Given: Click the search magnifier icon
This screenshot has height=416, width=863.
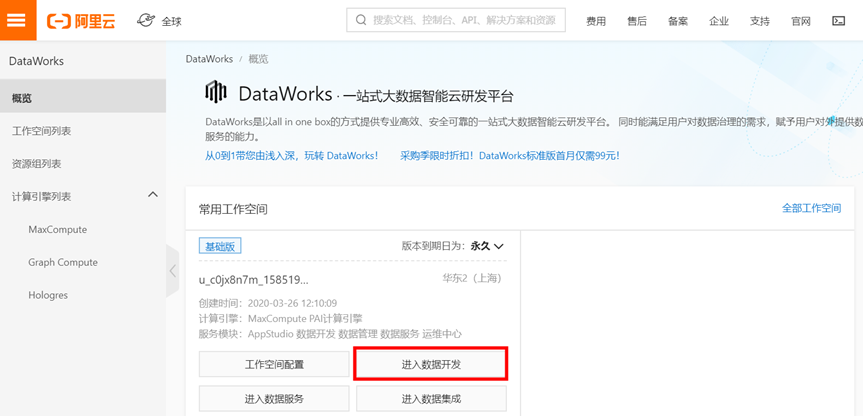Looking at the screenshot, I should (x=361, y=20).
